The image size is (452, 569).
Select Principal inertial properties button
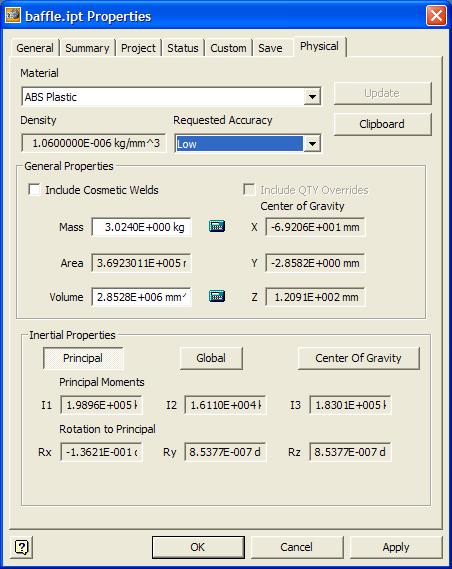(x=83, y=358)
